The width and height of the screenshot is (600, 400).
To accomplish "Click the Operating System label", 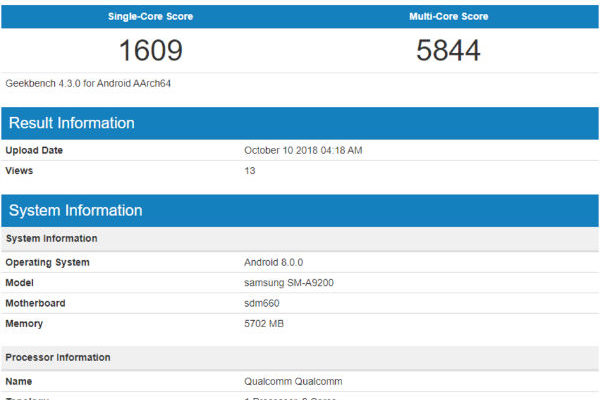I will pyautogui.click(x=47, y=263).
